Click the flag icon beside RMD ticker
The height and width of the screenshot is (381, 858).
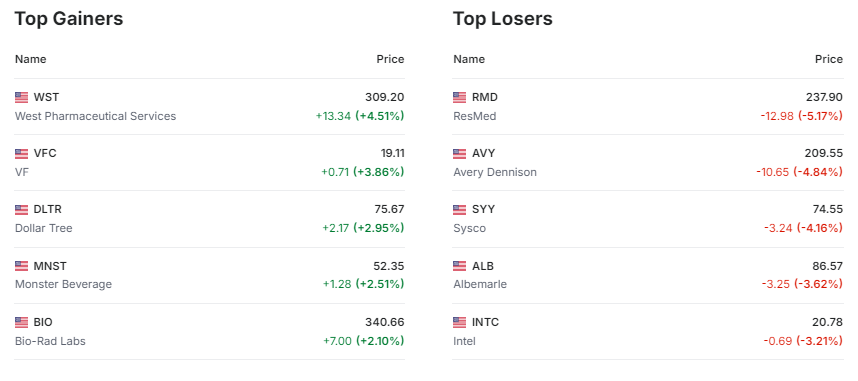click(460, 97)
